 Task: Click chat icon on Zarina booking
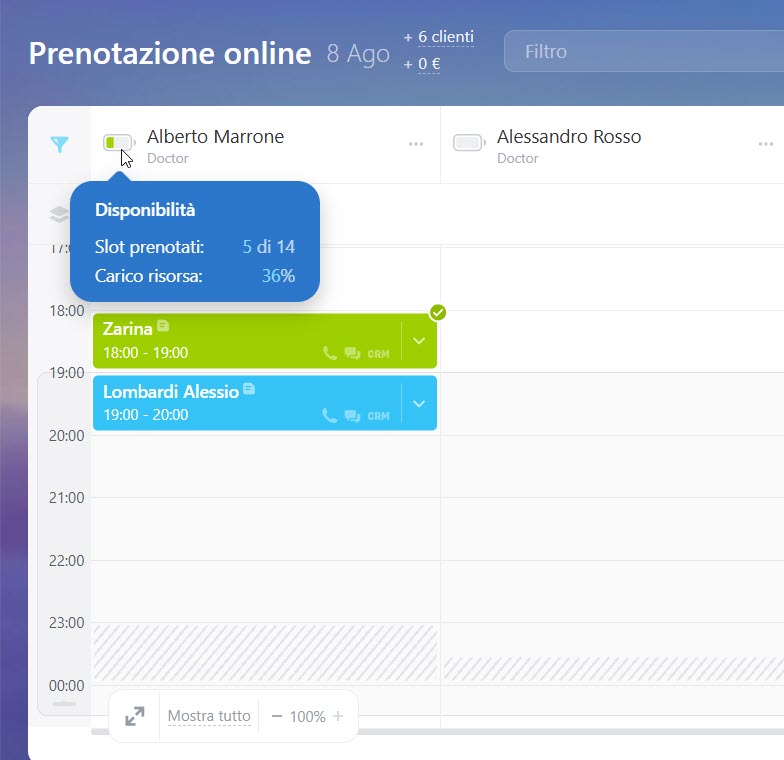(352, 353)
